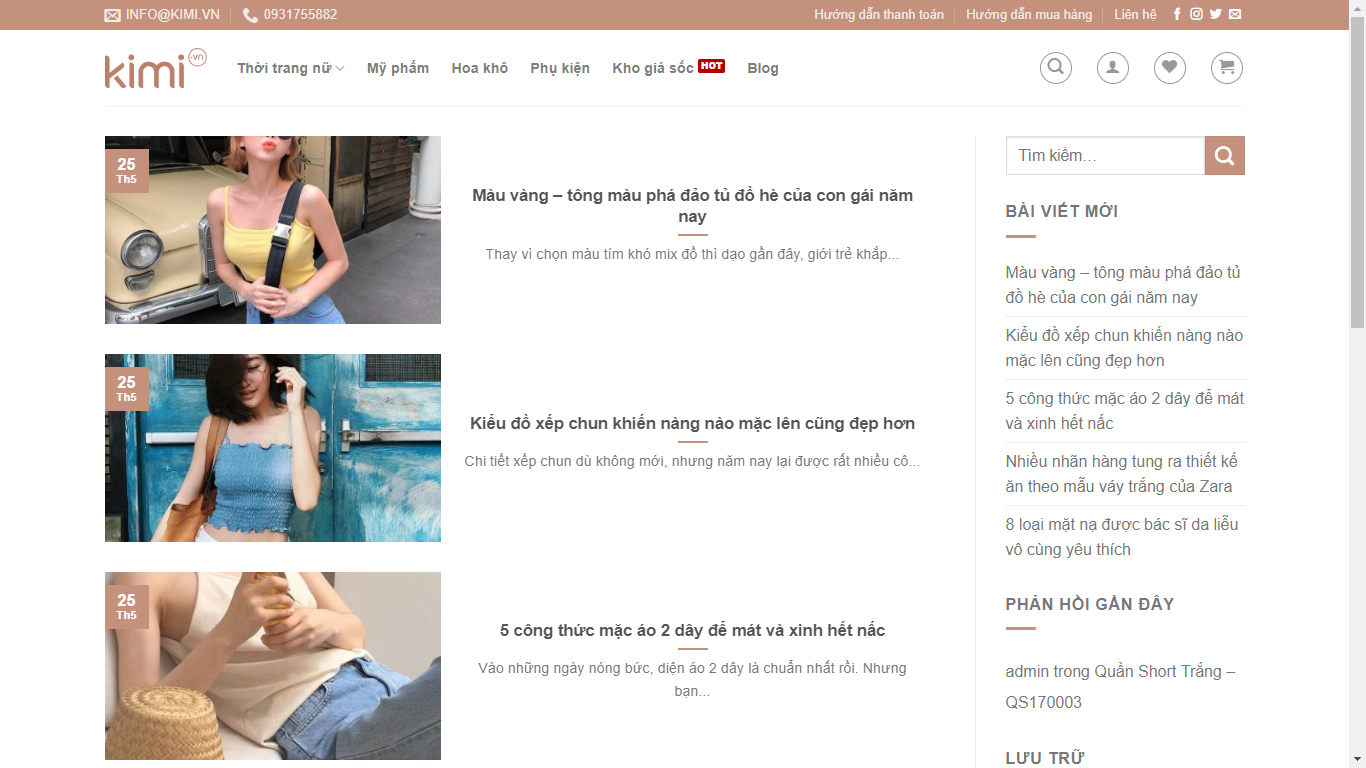Expand the Thời trang nữ dropdown
Image resolution: width=1366 pixels, height=768 pixels.
pos(290,68)
